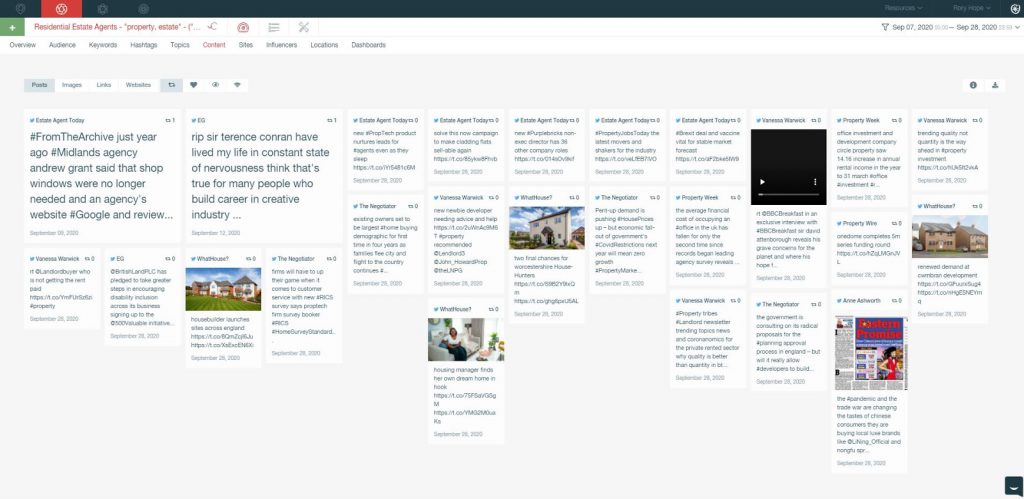Screen dimensions: 1024x499
Task: Open the Influencers tab
Action: point(281,45)
